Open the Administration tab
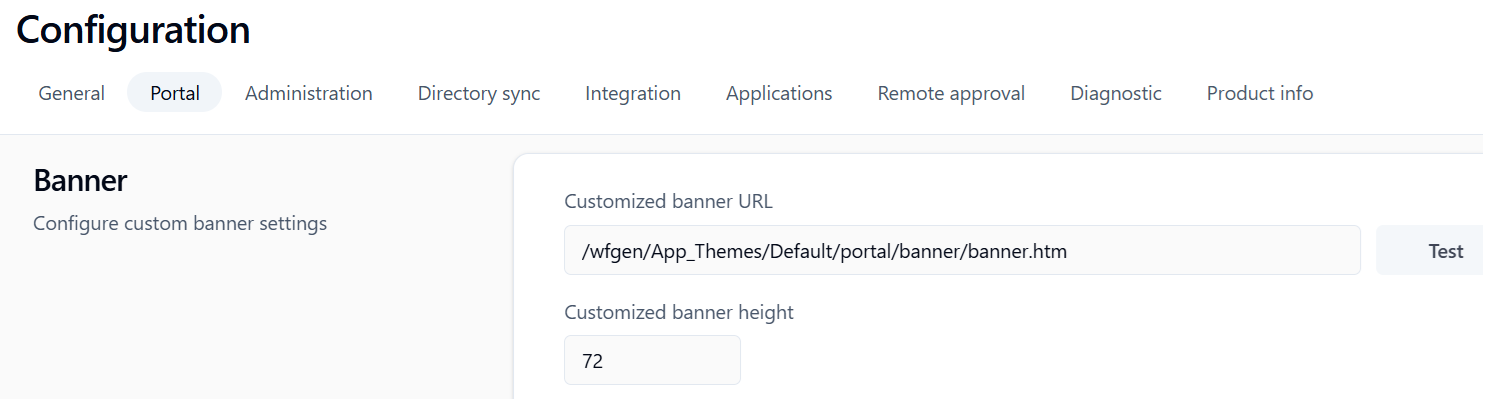Screen dimensions: 1492x399 click(309, 93)
